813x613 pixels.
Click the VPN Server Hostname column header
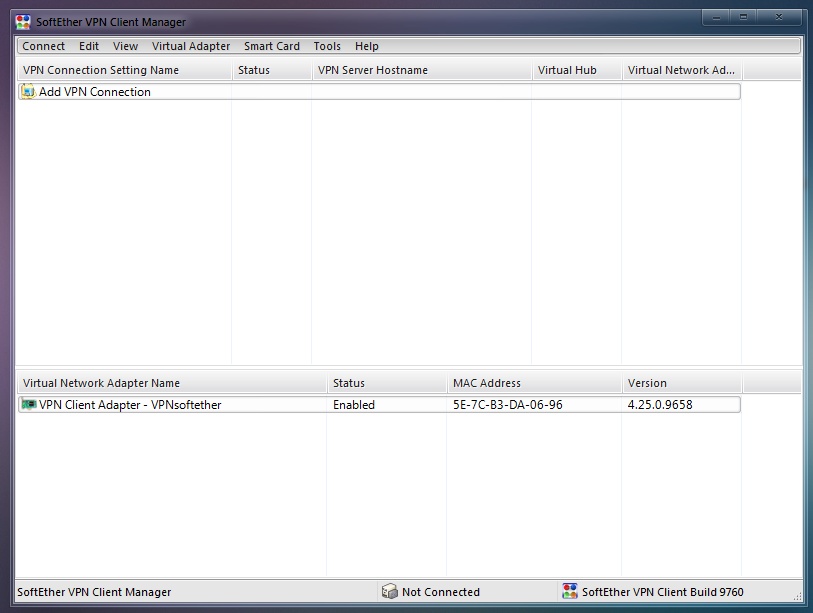point(422,70)
